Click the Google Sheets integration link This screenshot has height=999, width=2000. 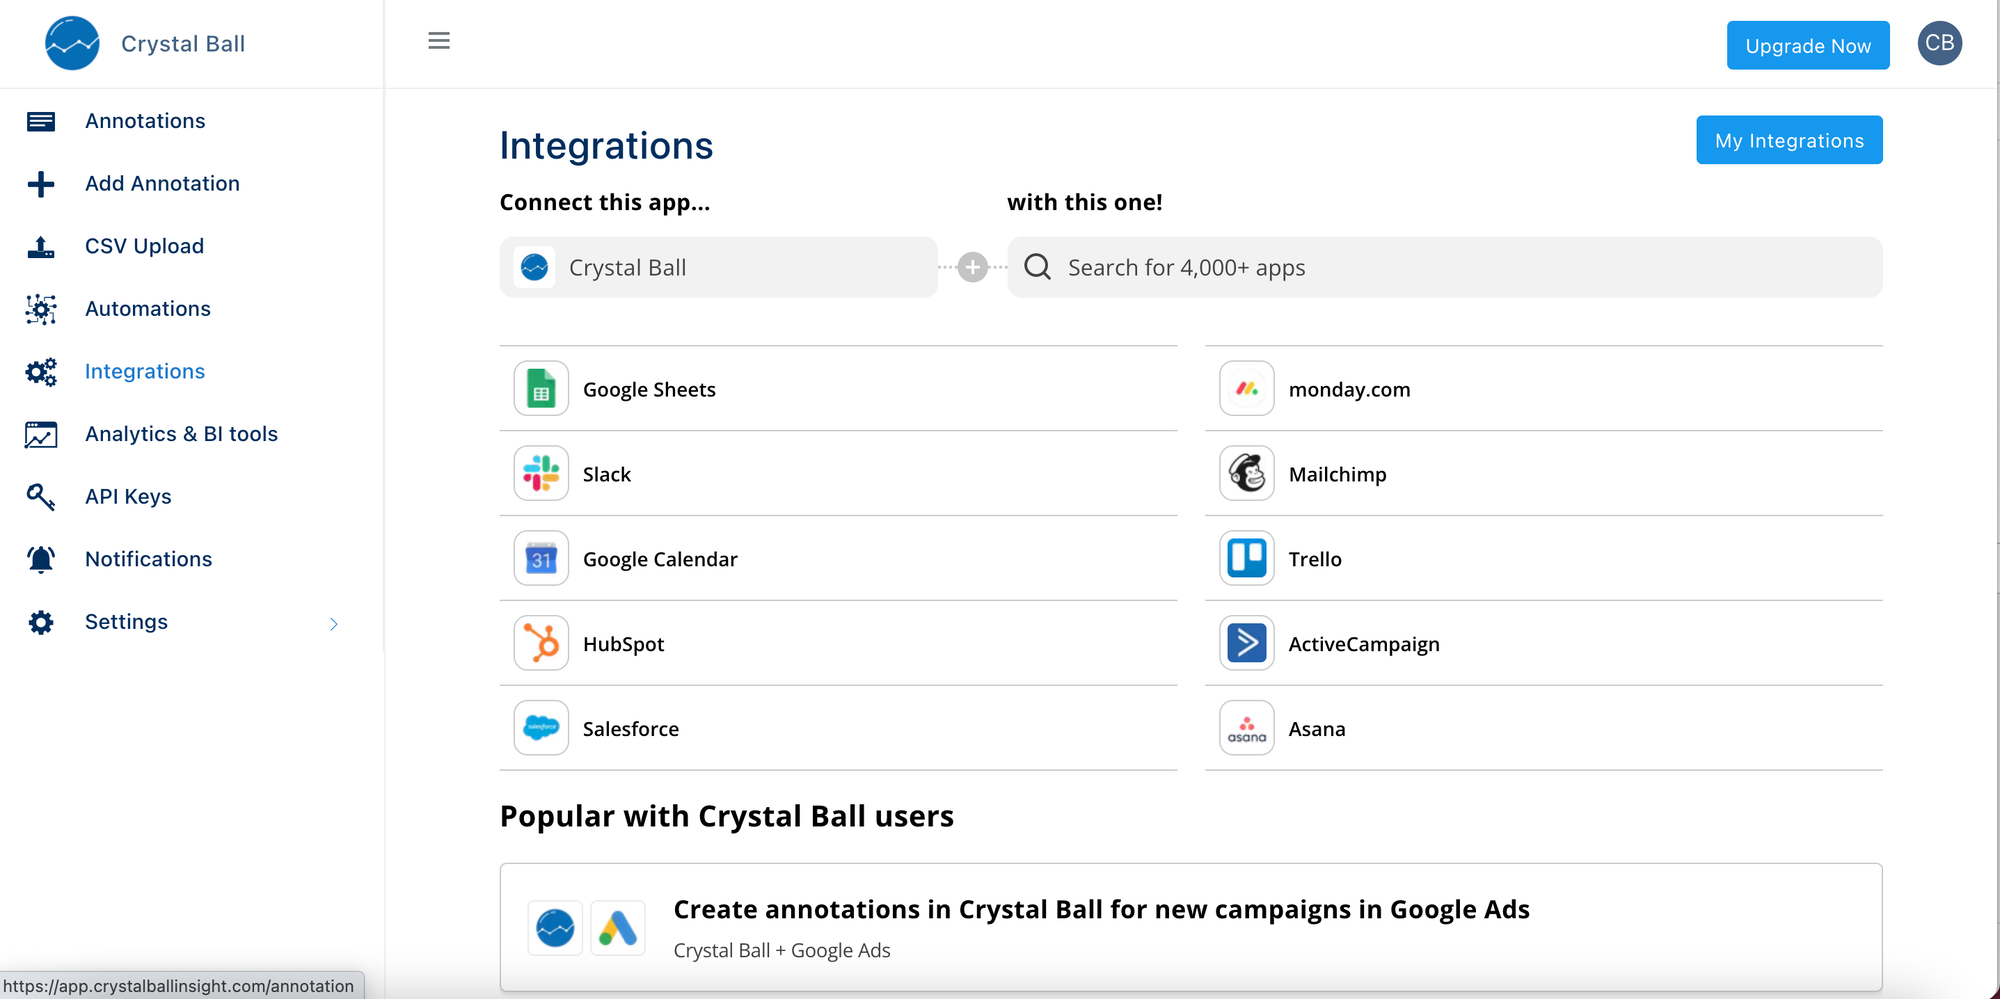click(x=838, y=388)
